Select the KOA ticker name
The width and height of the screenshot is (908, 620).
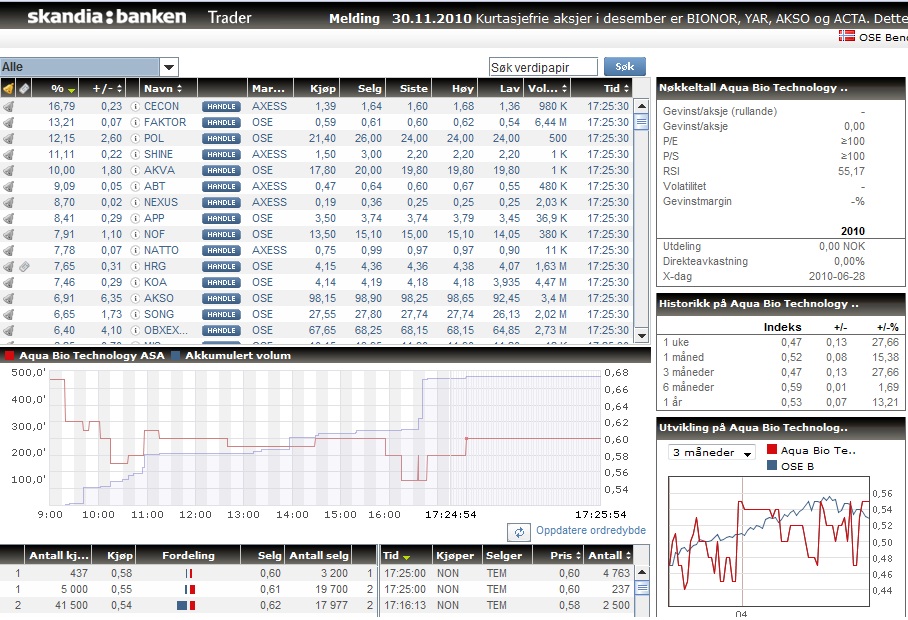point(155,283)
